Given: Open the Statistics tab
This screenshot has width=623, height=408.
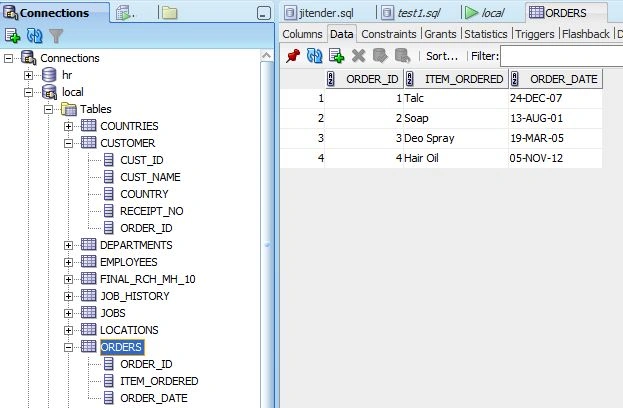Looking at the screenshot, I should [486, 34].
